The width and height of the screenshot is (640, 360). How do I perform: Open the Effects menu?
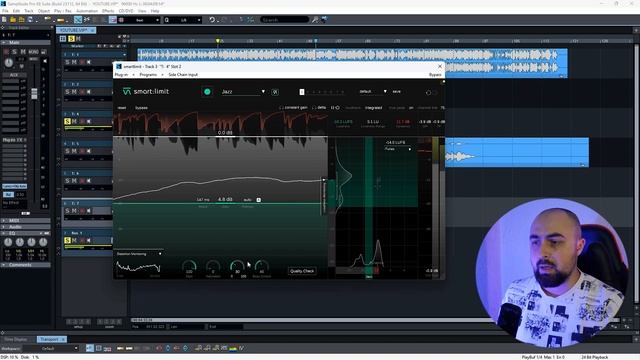pos(108,11)
